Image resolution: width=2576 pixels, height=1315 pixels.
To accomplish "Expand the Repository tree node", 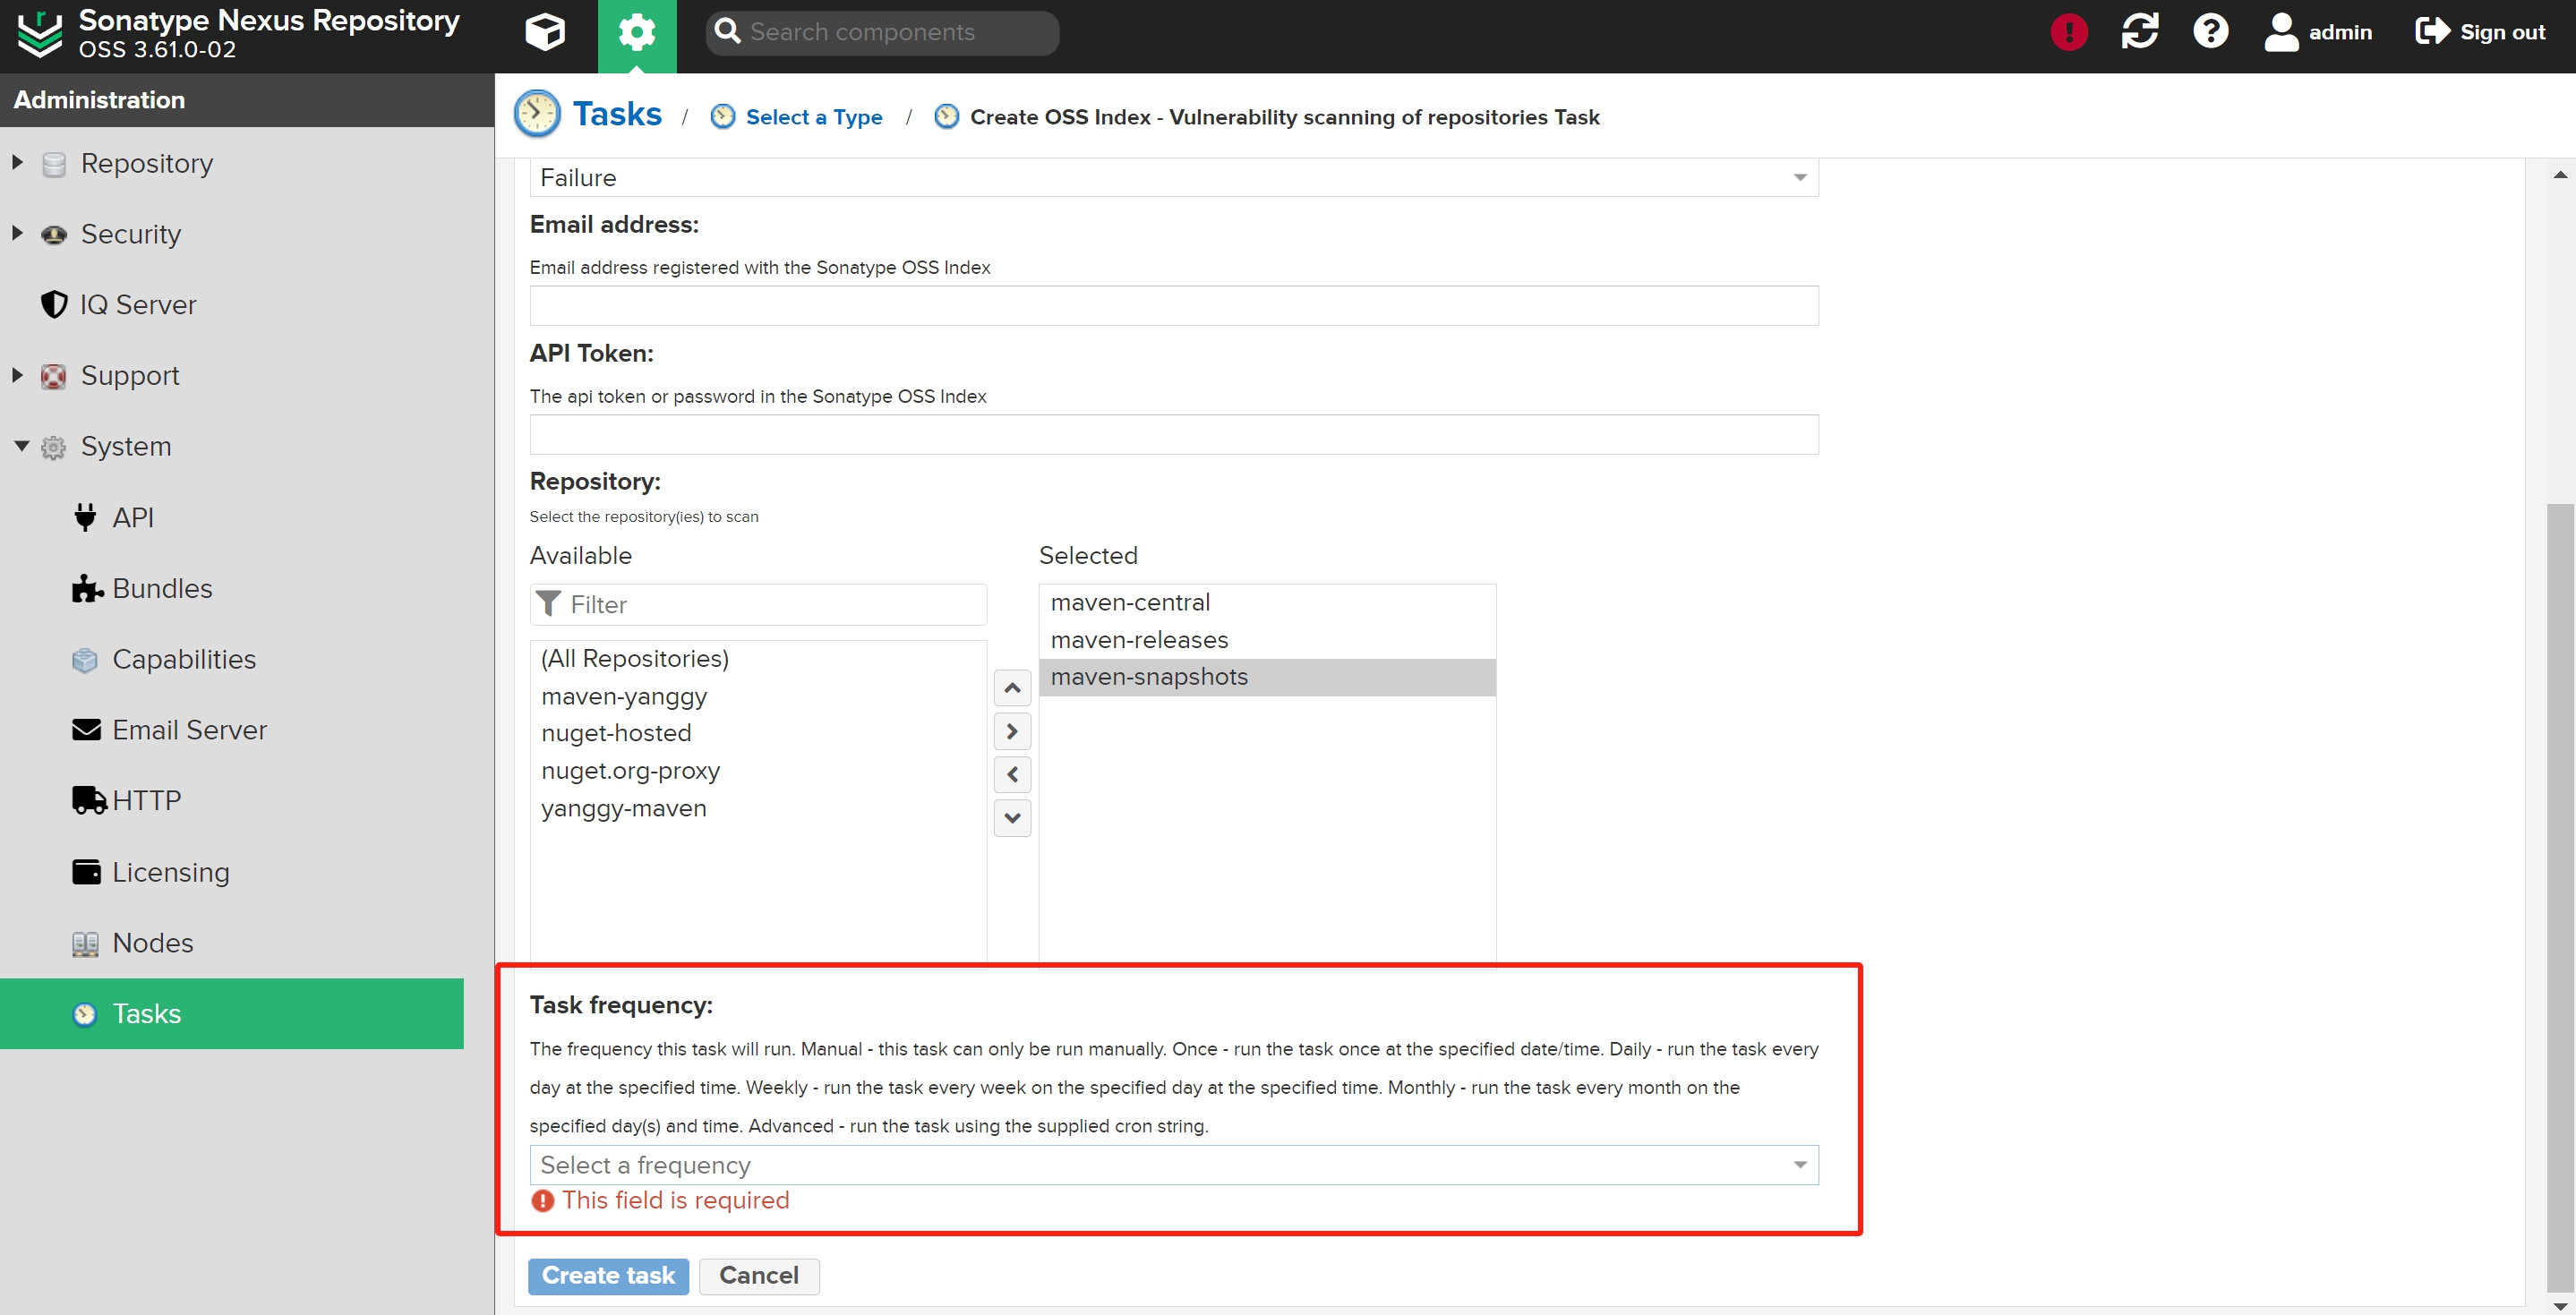I will pos(18,162).
